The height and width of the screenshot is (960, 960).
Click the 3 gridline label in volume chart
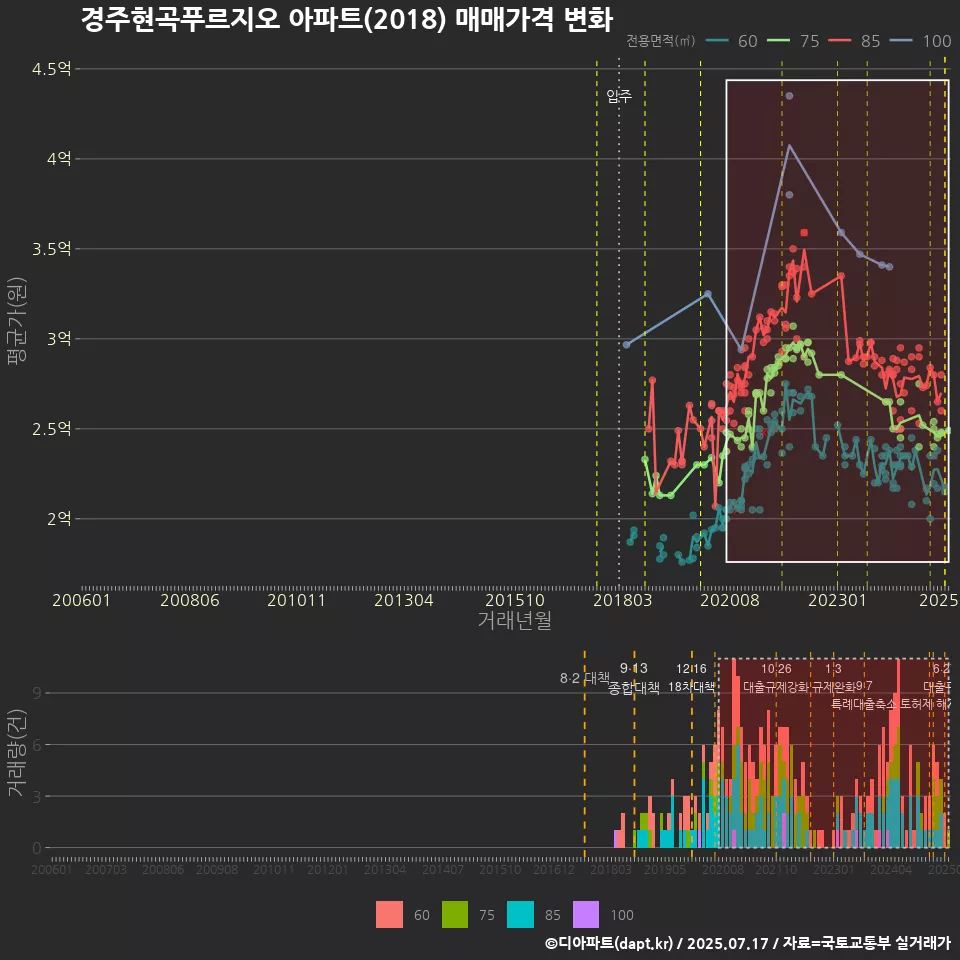pos(37,797)
